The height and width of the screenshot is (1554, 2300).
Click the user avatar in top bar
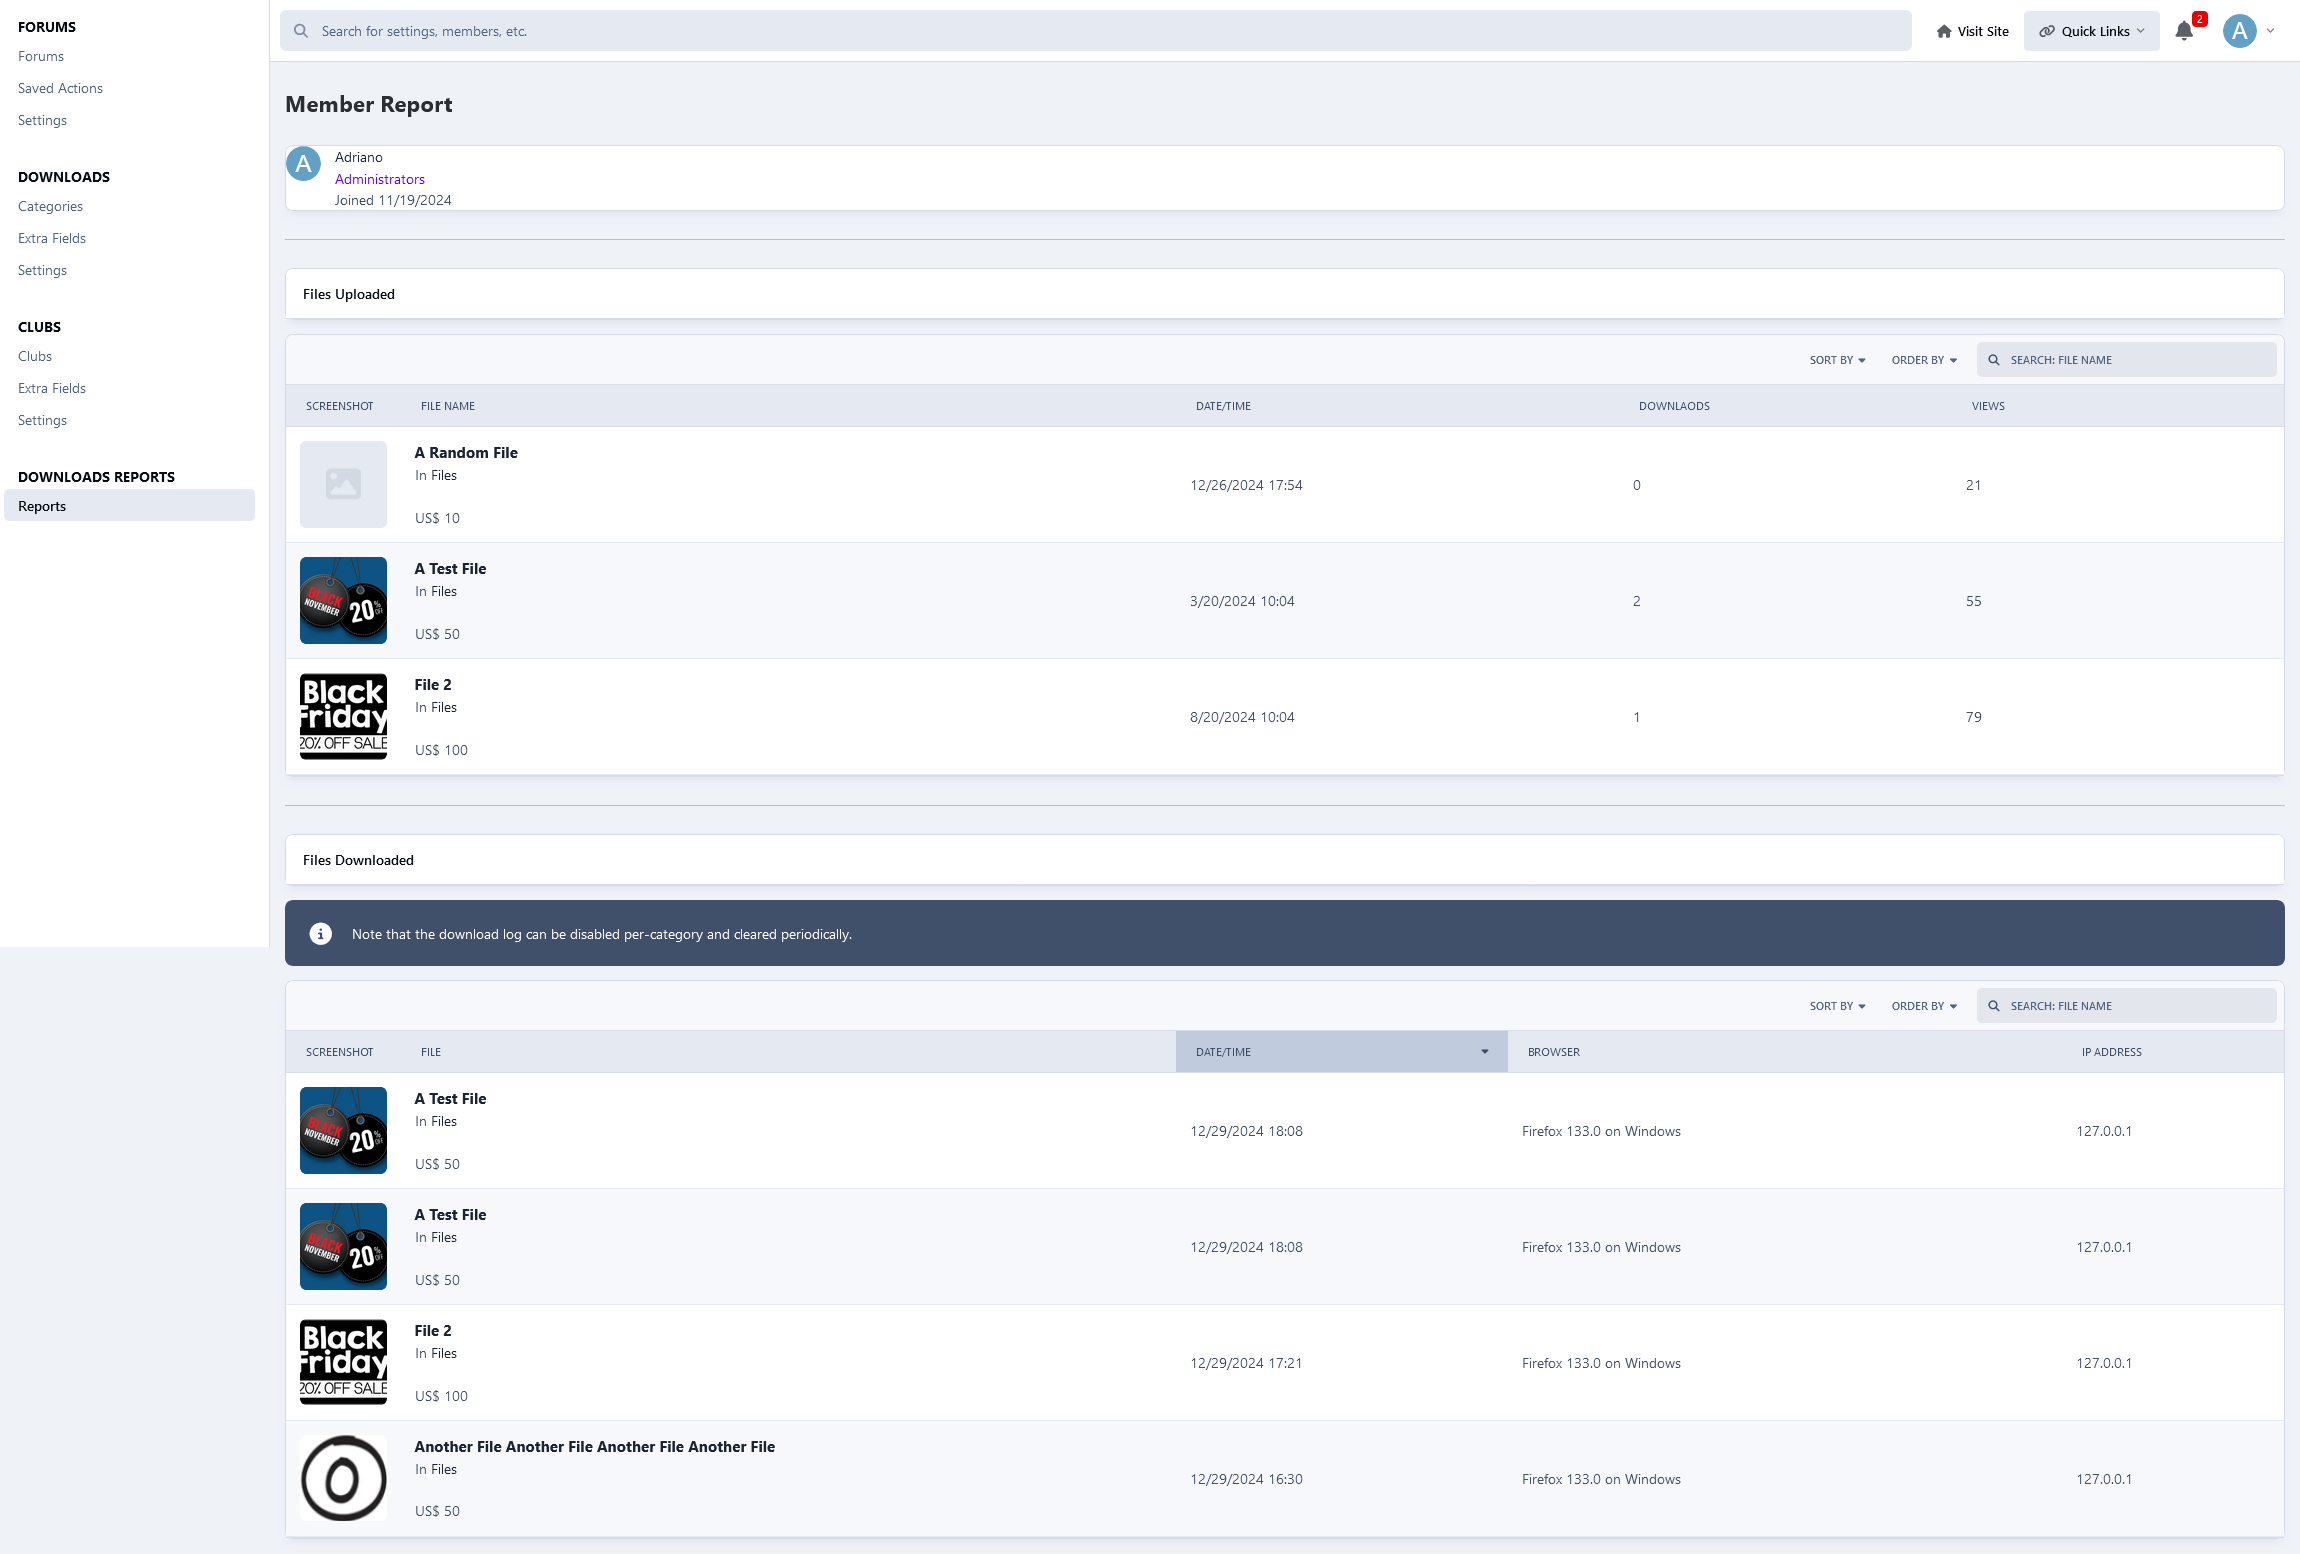tap(2239, 31)
